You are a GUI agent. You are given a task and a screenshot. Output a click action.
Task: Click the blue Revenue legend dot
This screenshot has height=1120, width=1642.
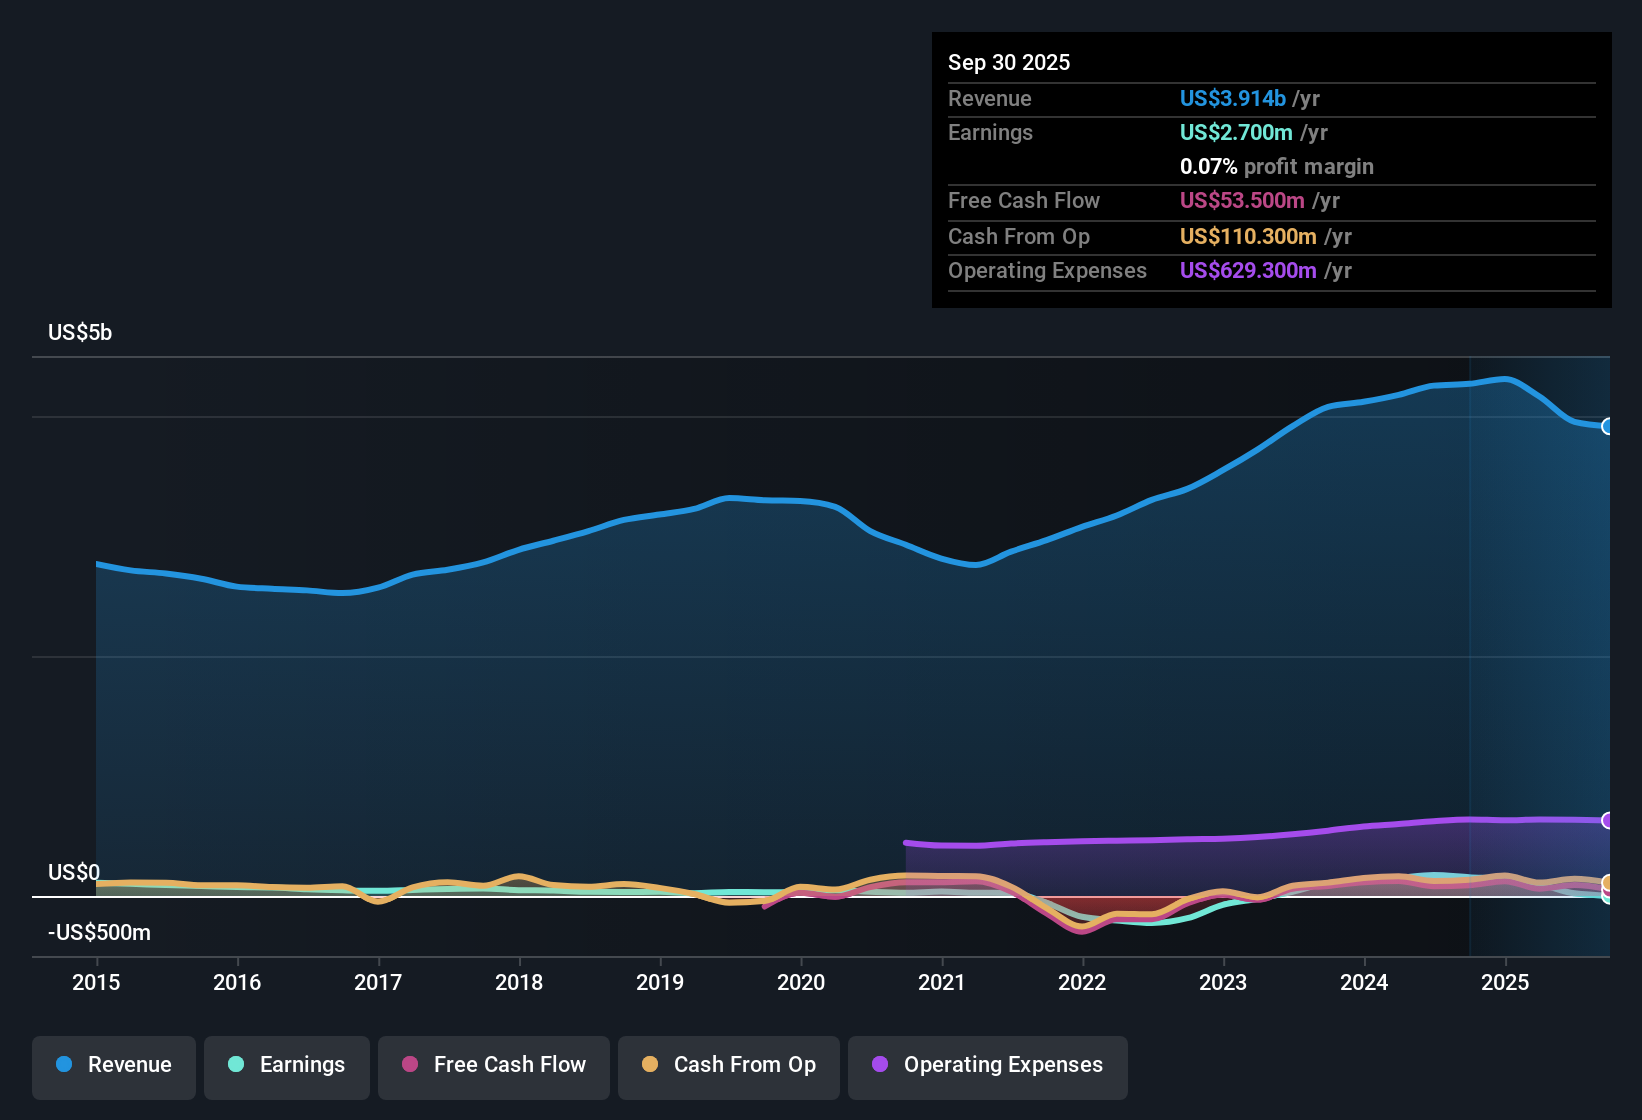63,1065
